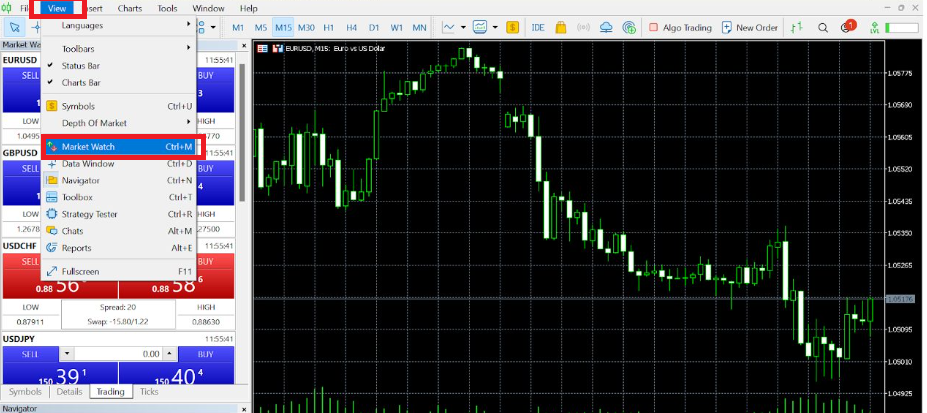Click the green connection level bar
927x413 pixels.
tap(903, 27)
